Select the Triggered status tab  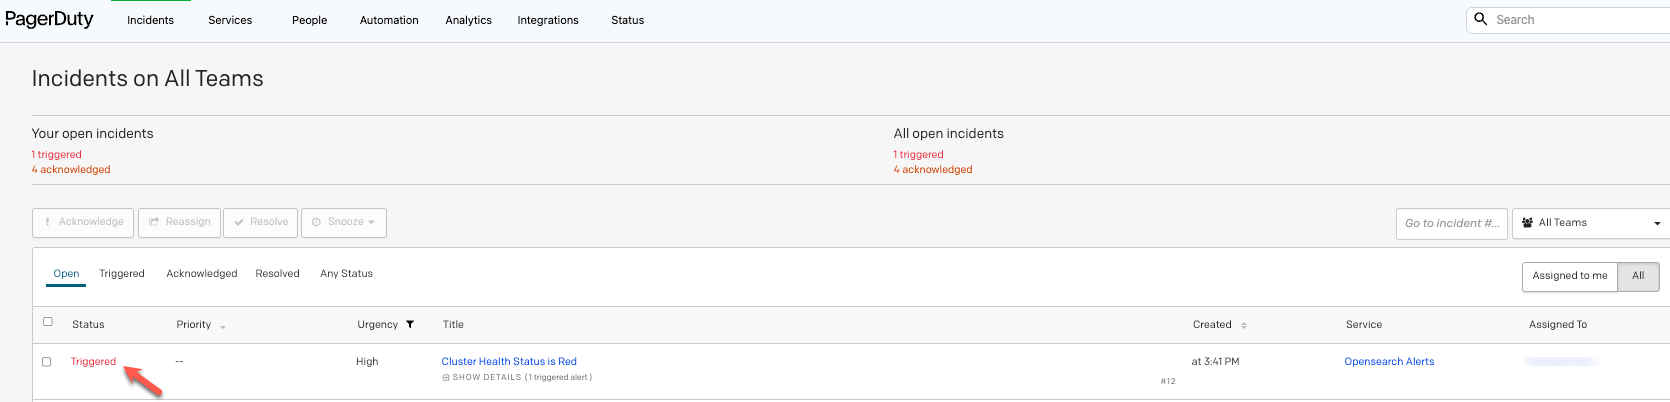(x=122, y=274)
